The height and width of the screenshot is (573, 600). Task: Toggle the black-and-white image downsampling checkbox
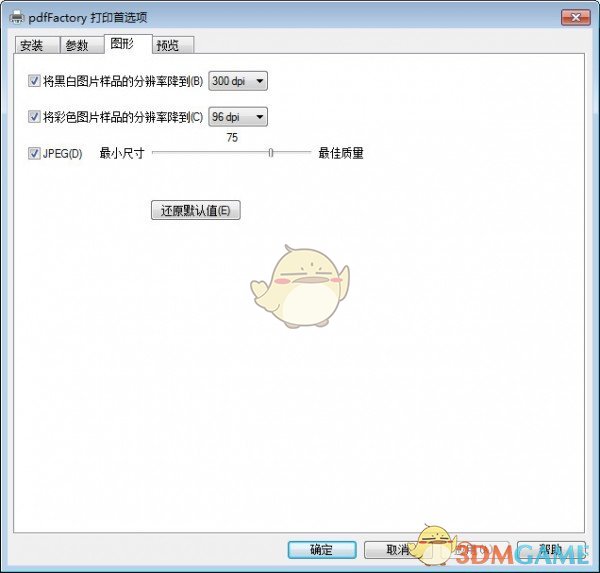[x=35, y=81]
